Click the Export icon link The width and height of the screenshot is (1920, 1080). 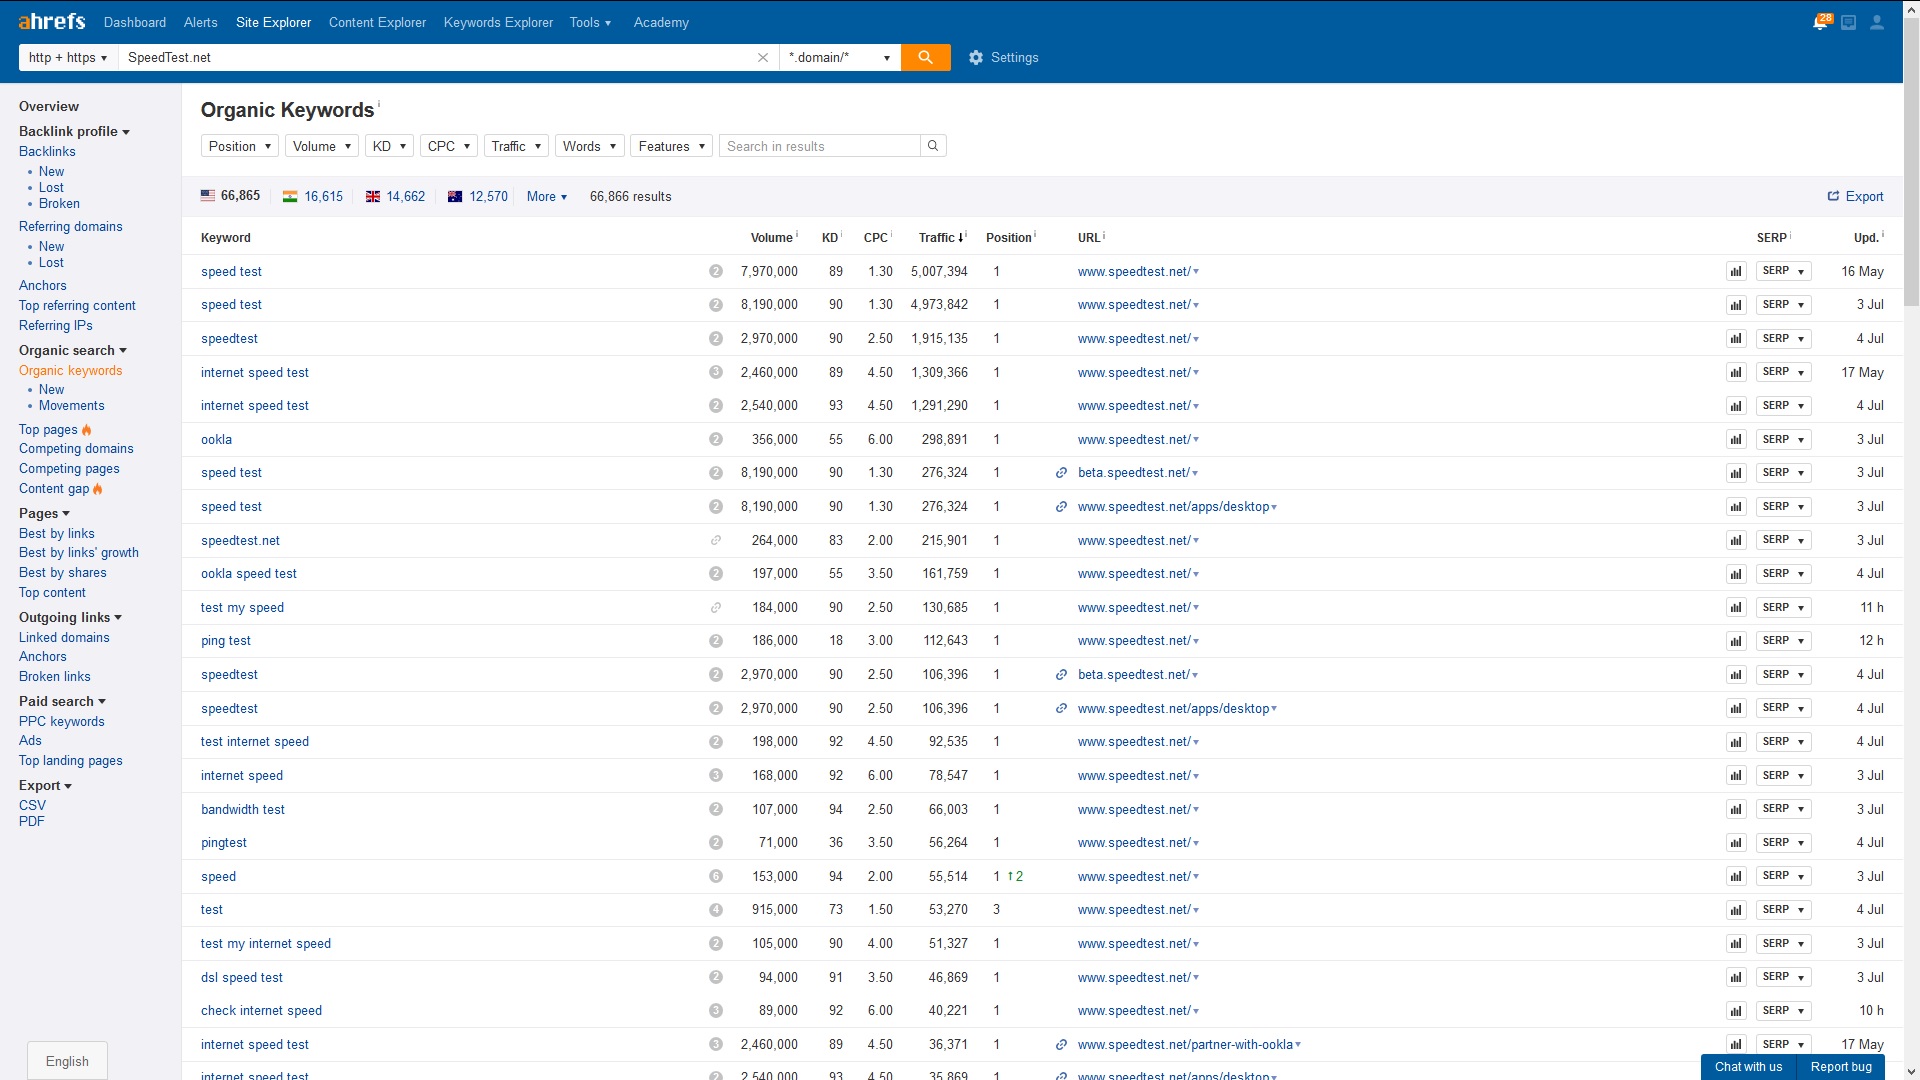pyautogui.click(x=1855, y=197)
